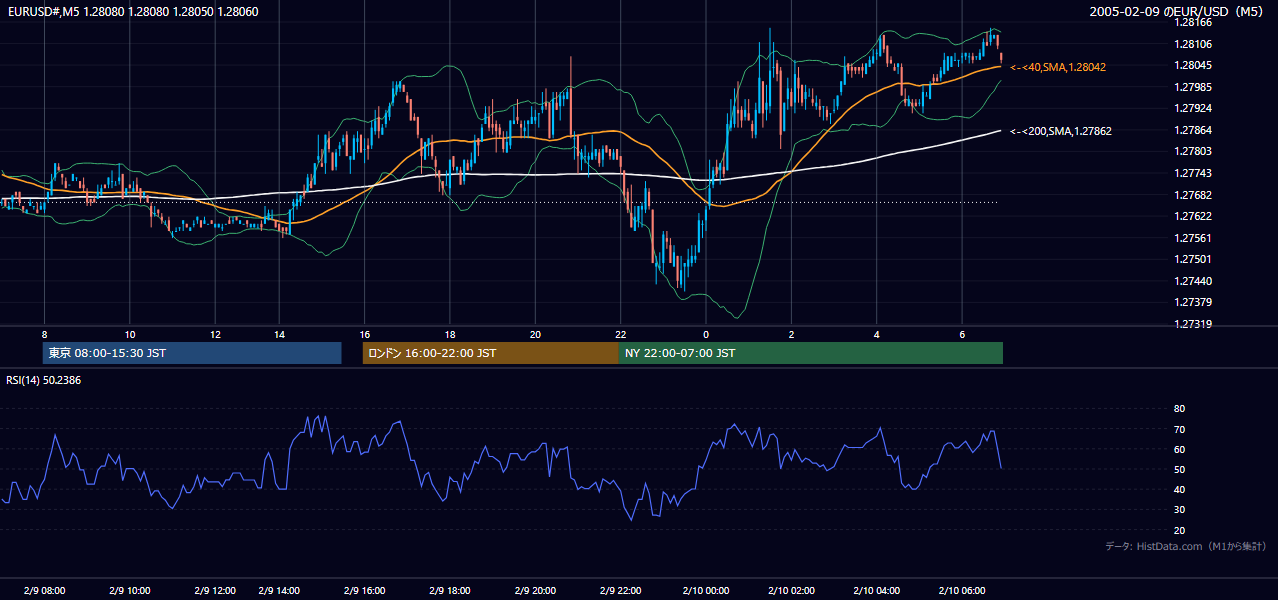Click the 2/9 16:00 bottom time label
Screen dimensions: 1278x600
point(365,591)
